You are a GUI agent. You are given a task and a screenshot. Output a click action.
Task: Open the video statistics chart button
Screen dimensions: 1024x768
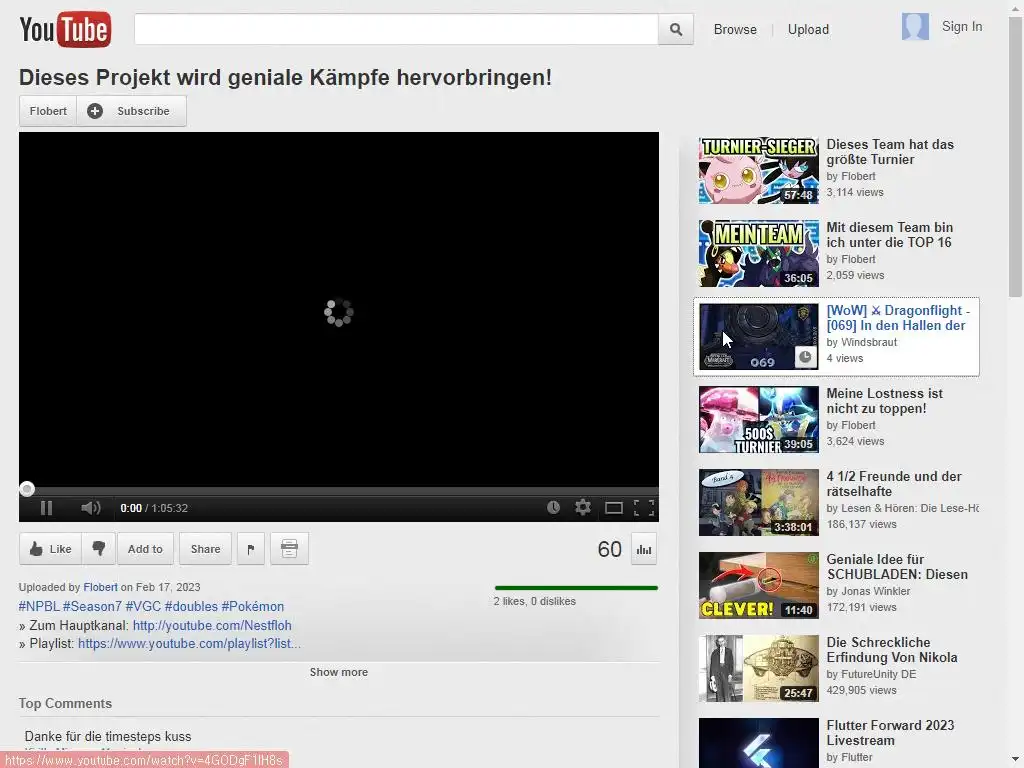[x=644, y=549]
